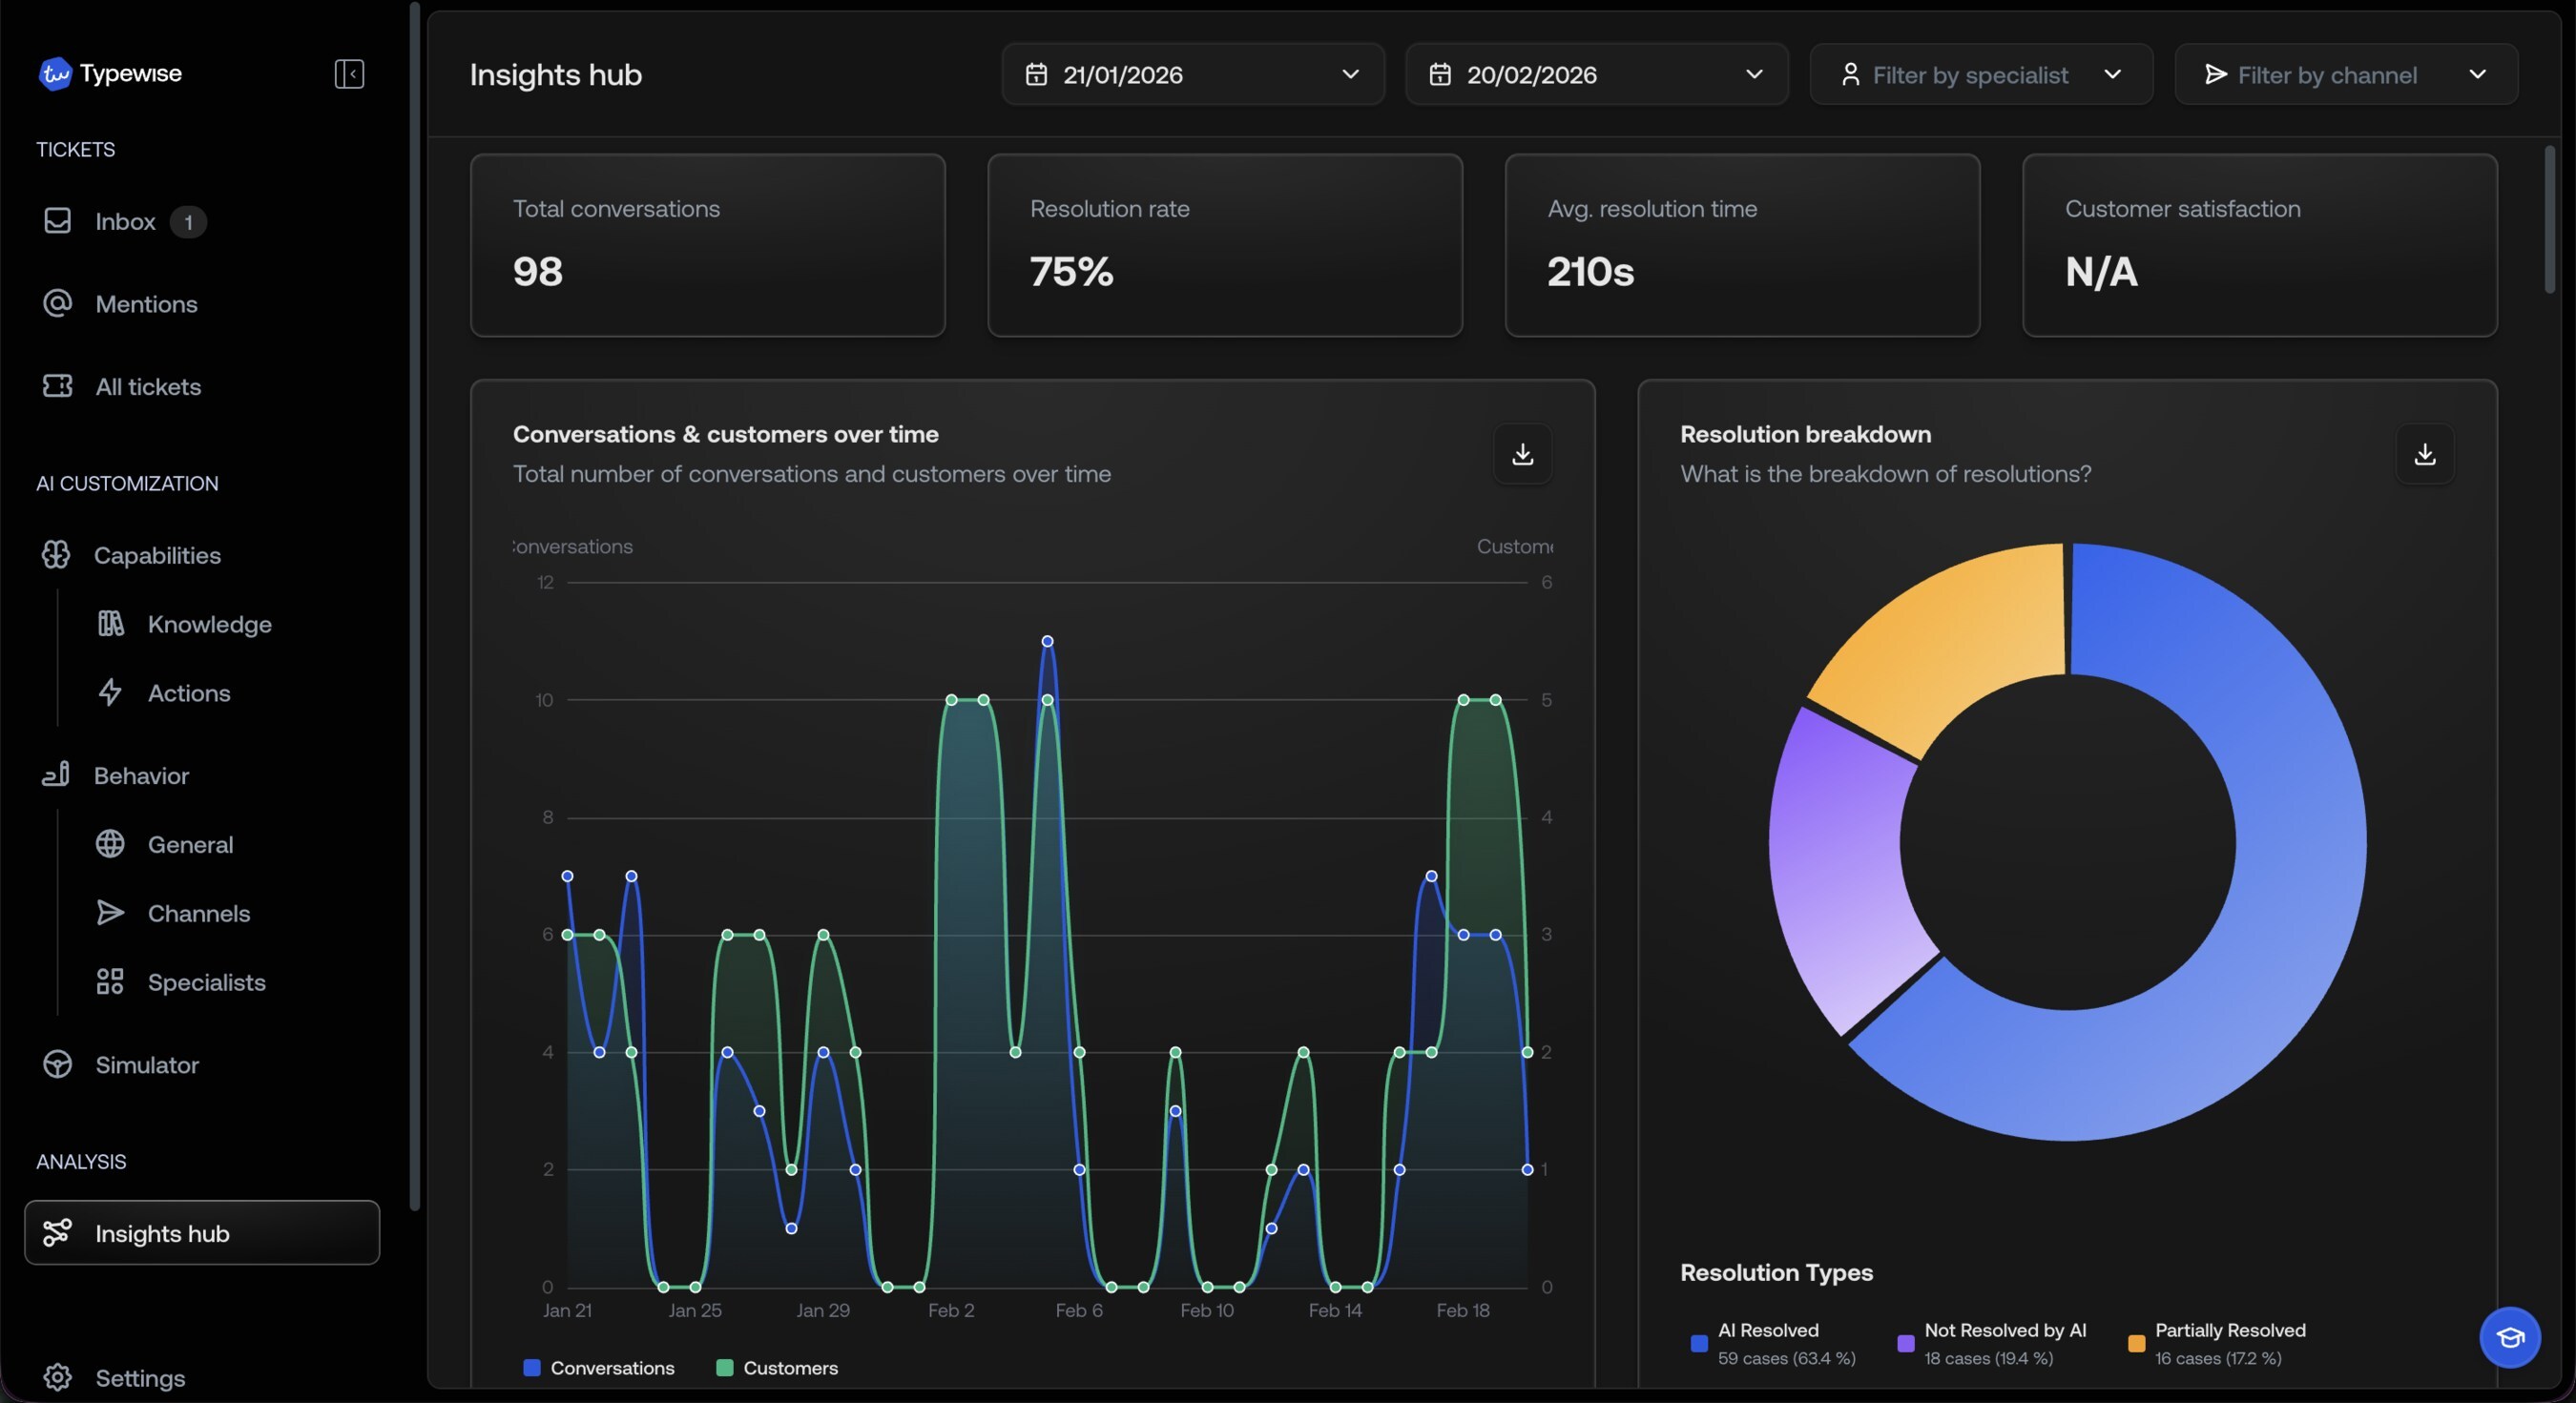Click the Partially Resolved orange color swatch
The width and height of the screenshot is (2576, 1403).
(x=2136, y=1343)
